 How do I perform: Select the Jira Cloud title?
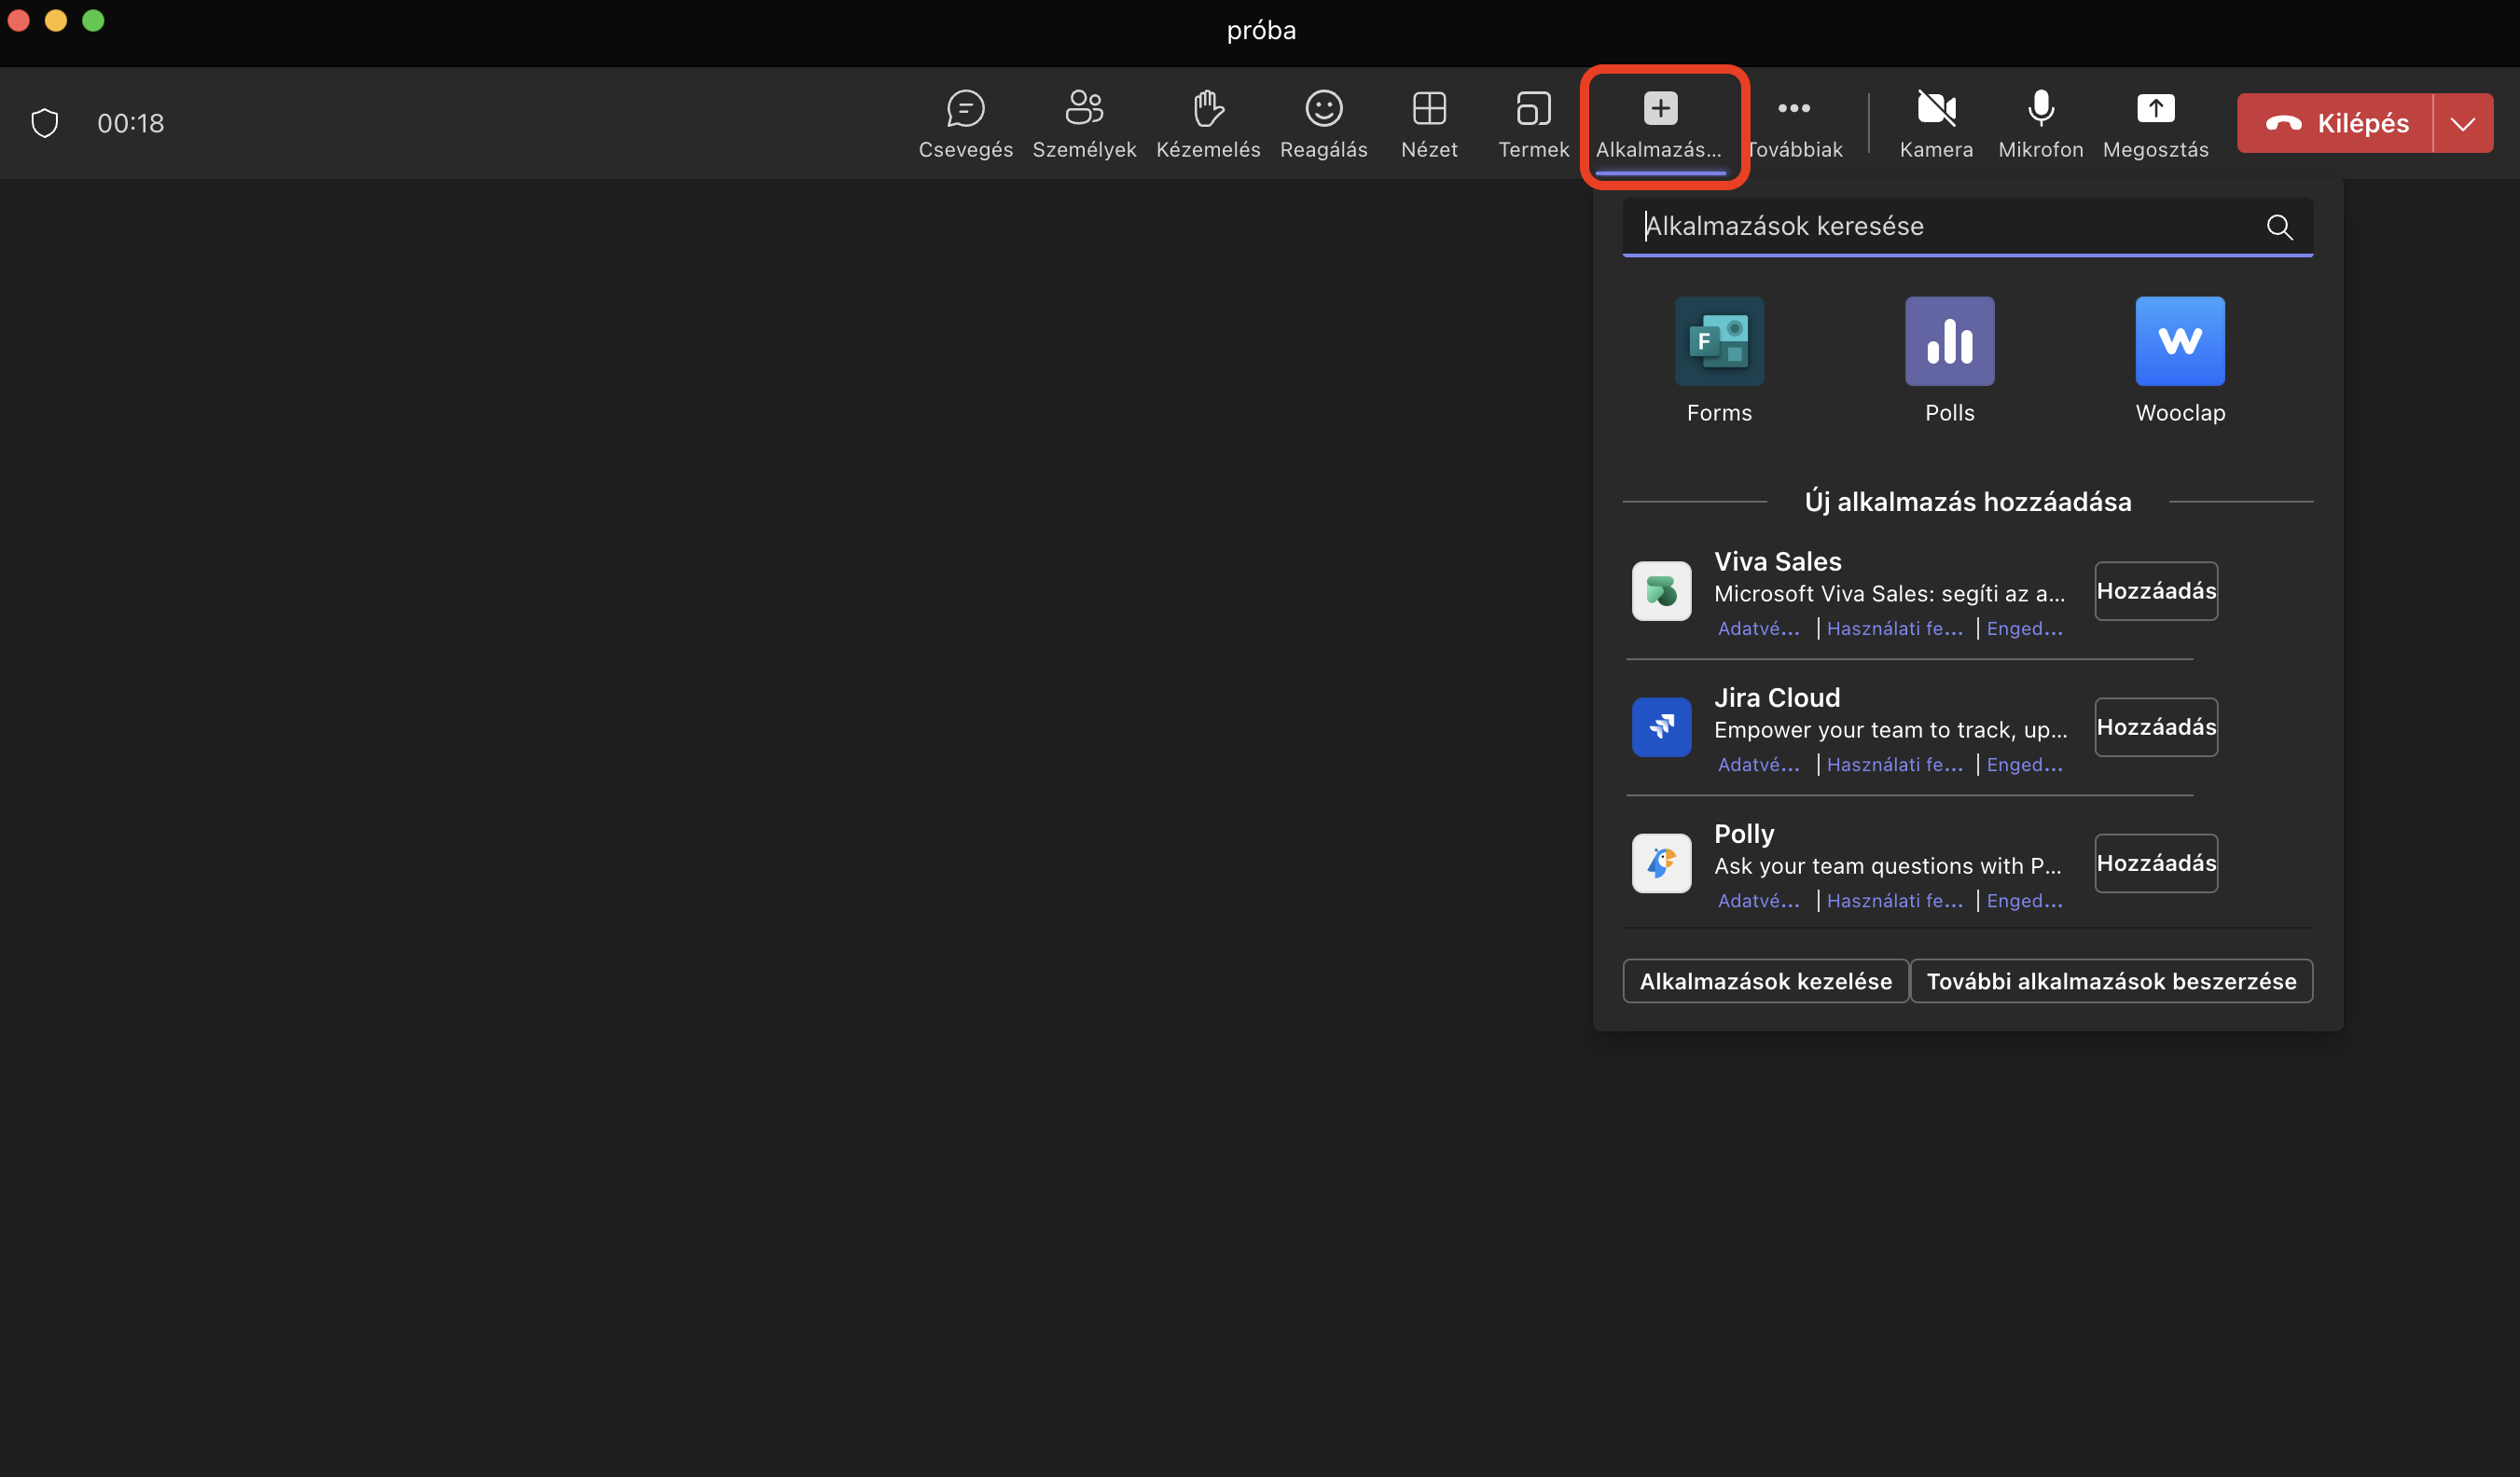click(x=1776, y=697)
